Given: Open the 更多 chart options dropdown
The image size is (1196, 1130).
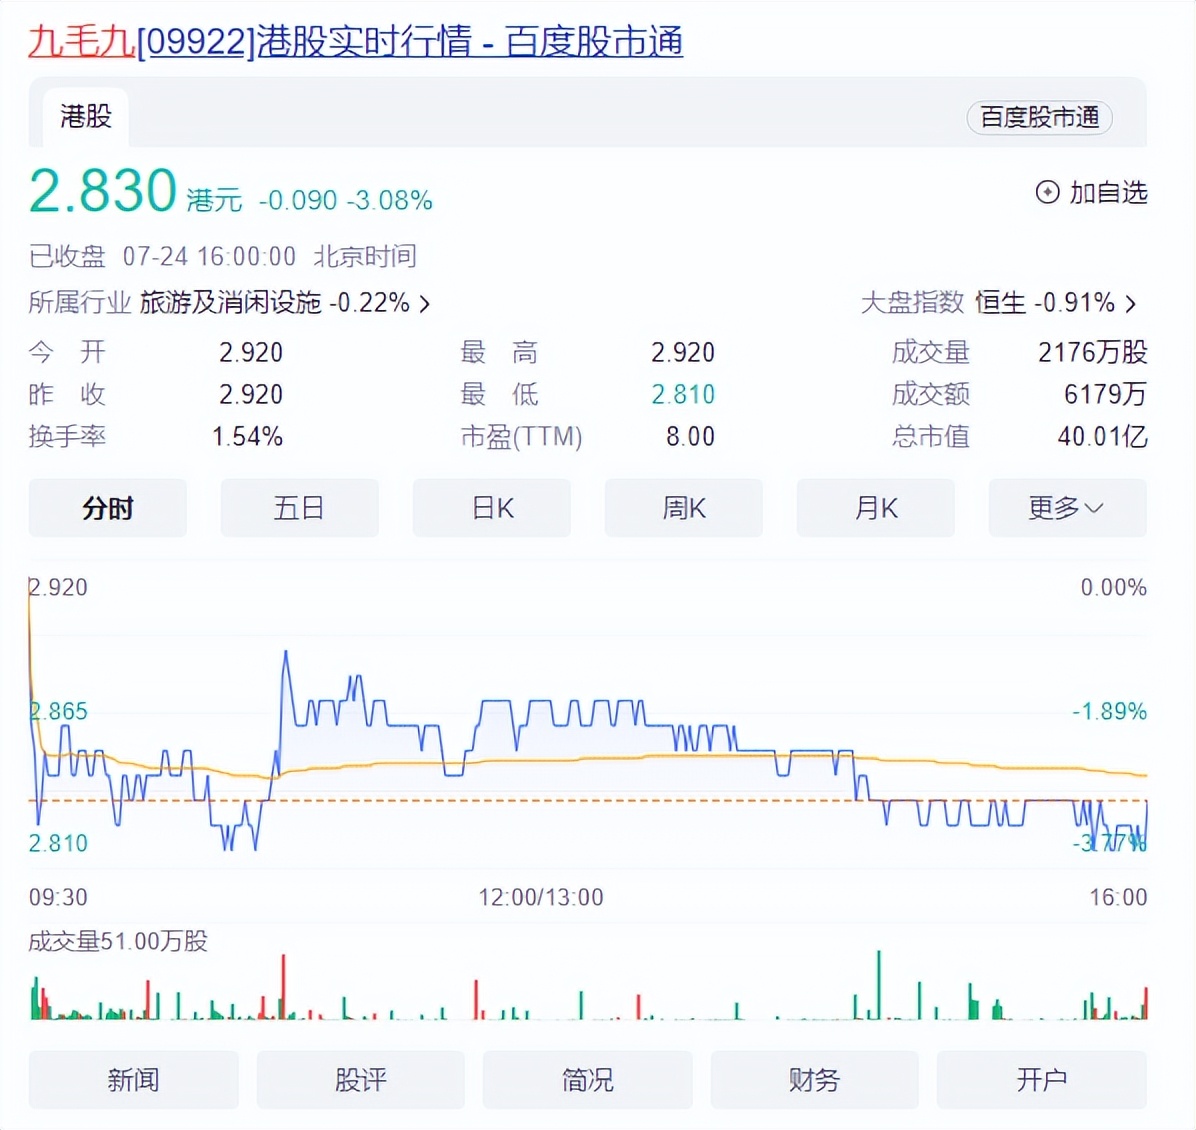Looking at the screenshot, I should [1066, 508].
